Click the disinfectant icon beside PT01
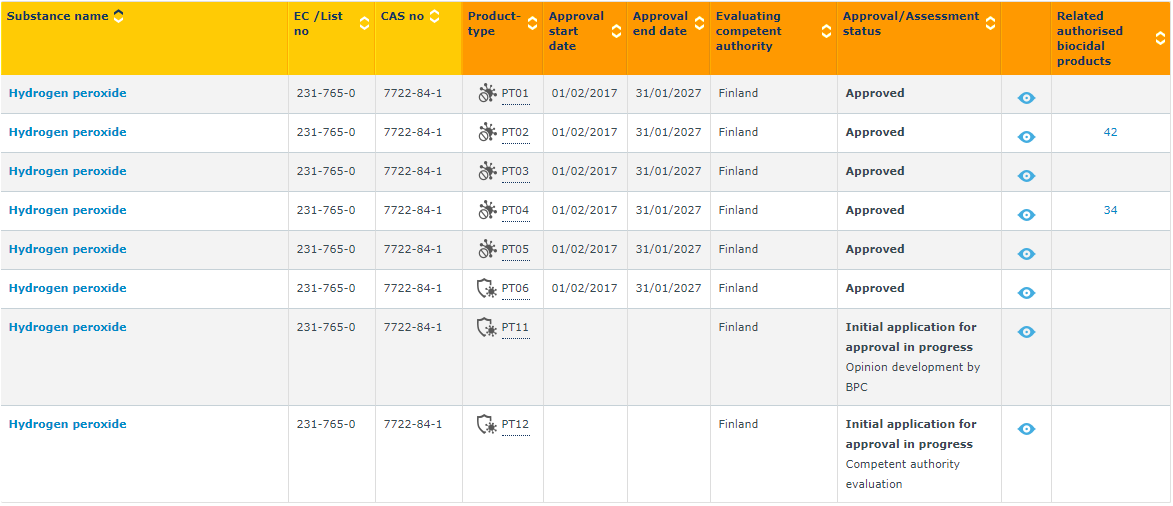This screenshot has height=506, width=1173. pos(487,94)
